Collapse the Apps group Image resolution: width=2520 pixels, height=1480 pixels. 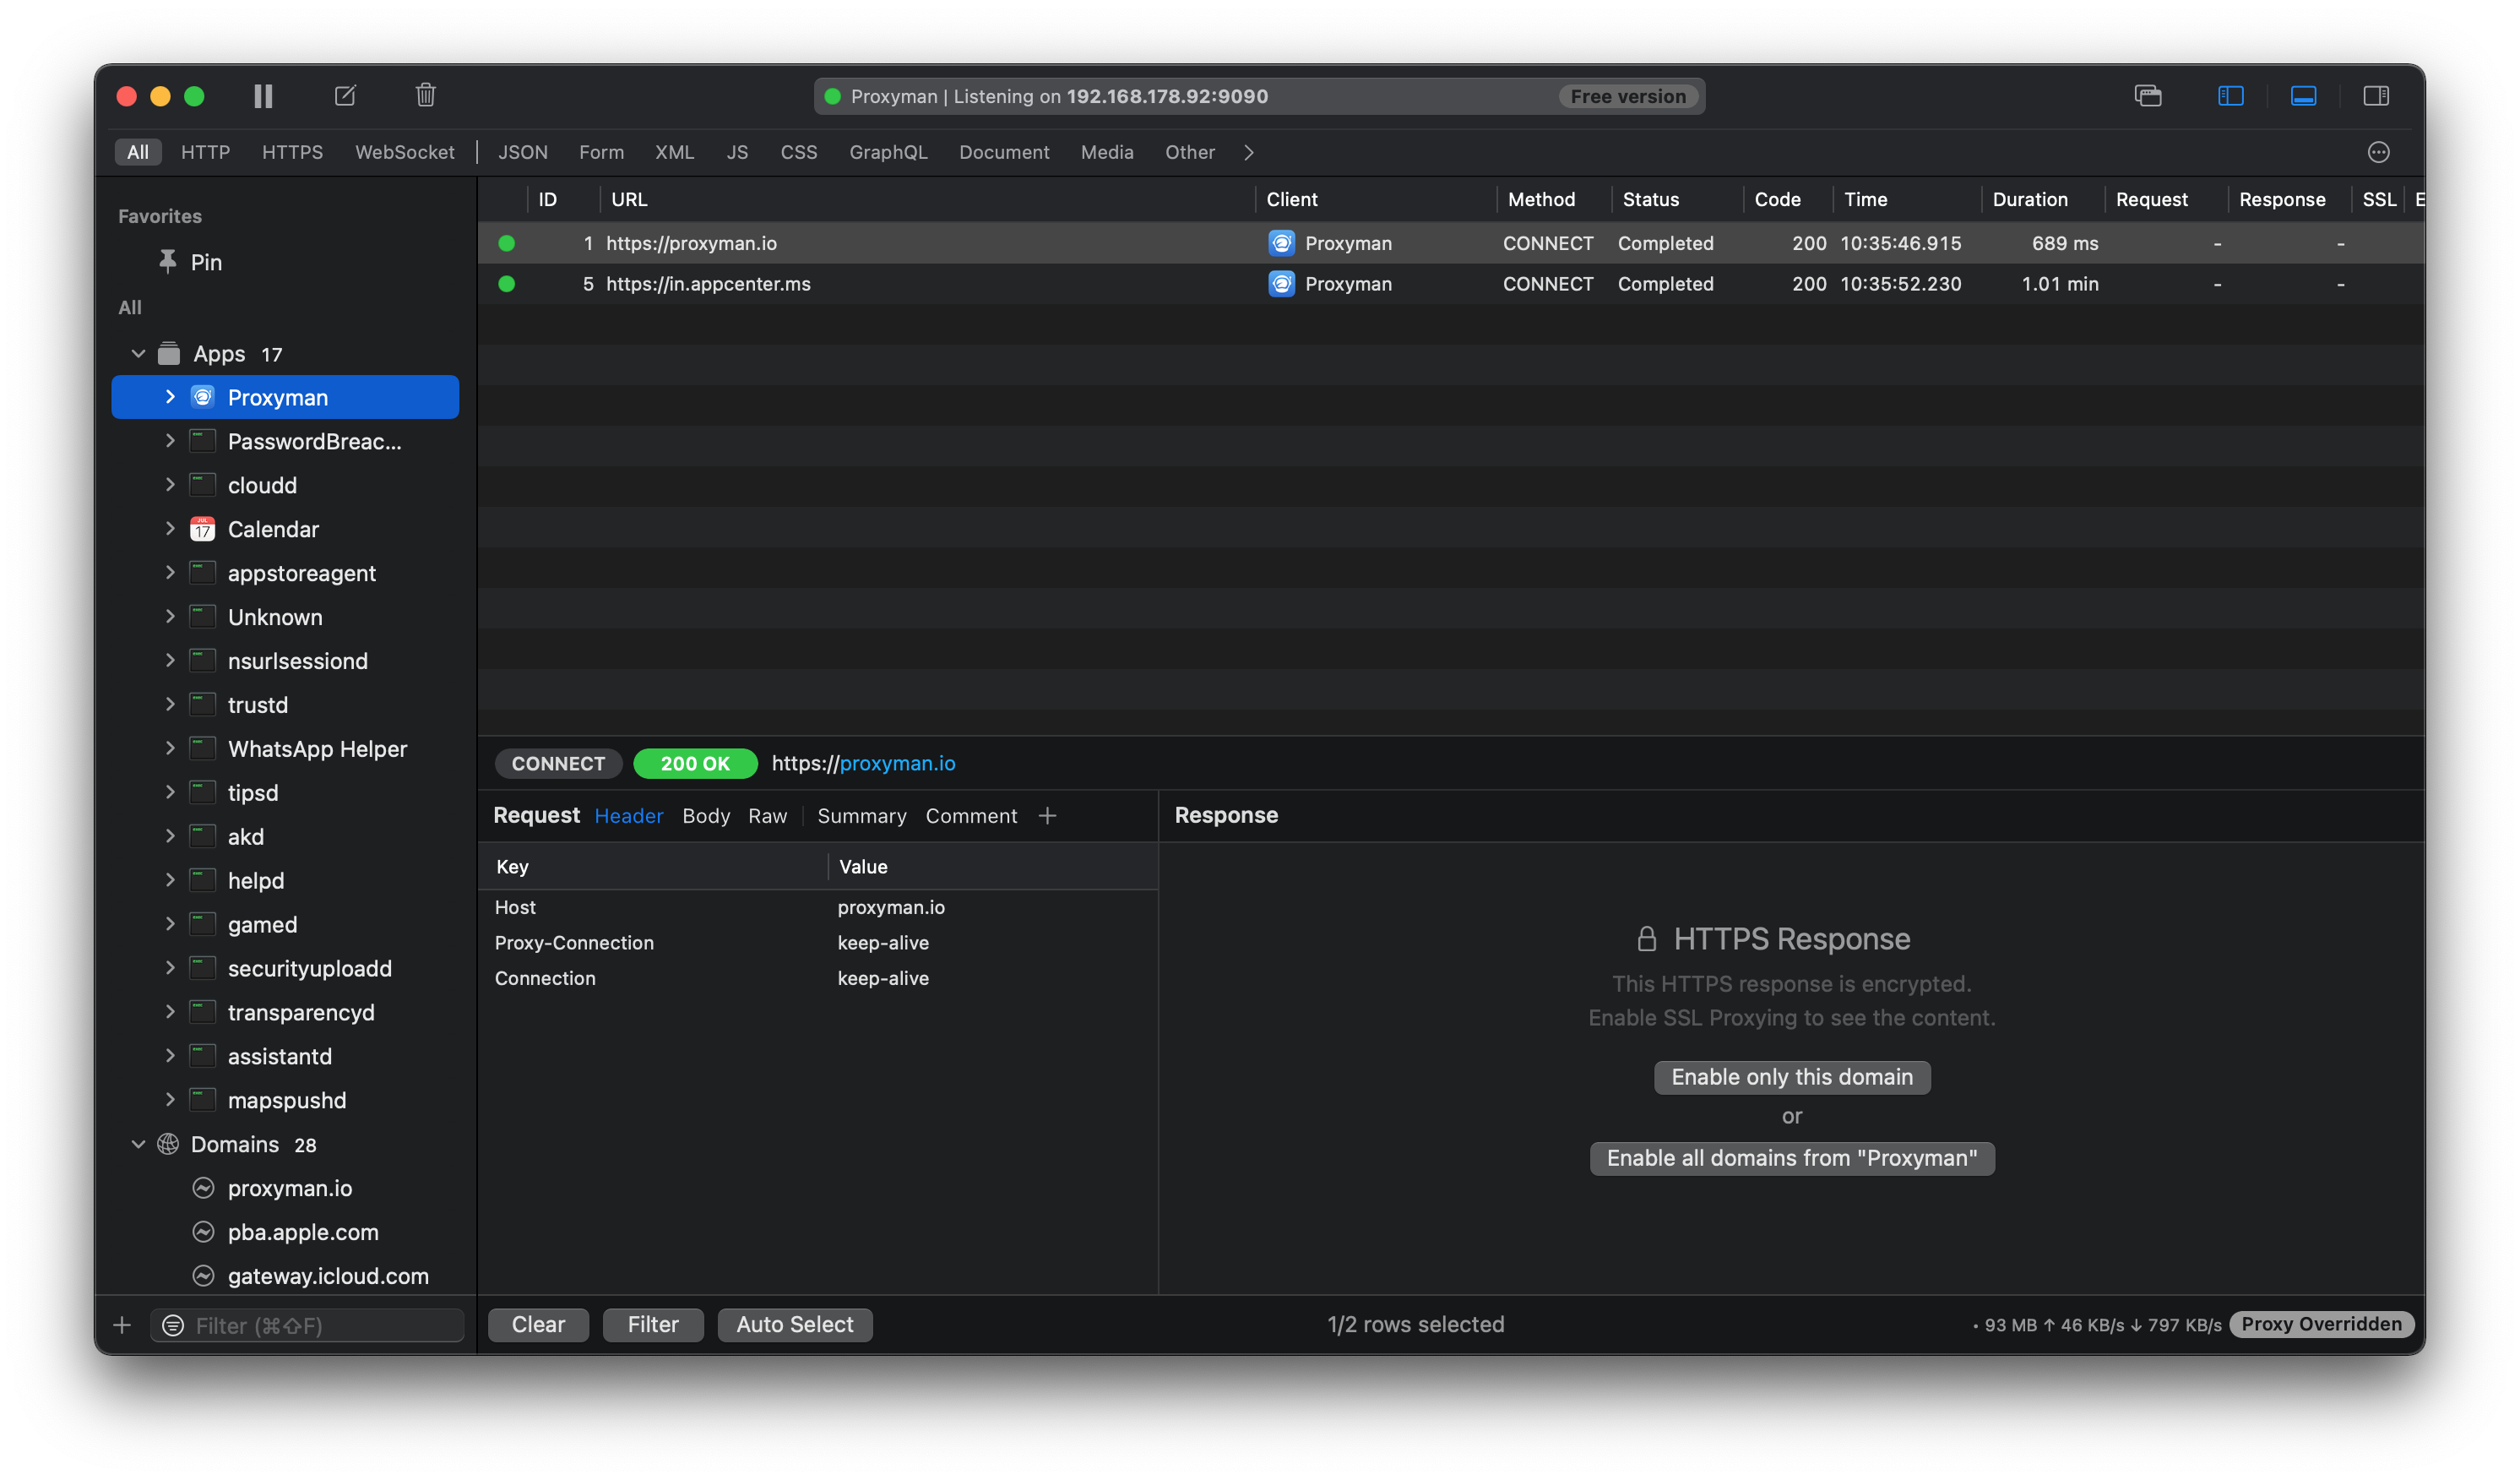pyautogui.click(x=138, y=354)
